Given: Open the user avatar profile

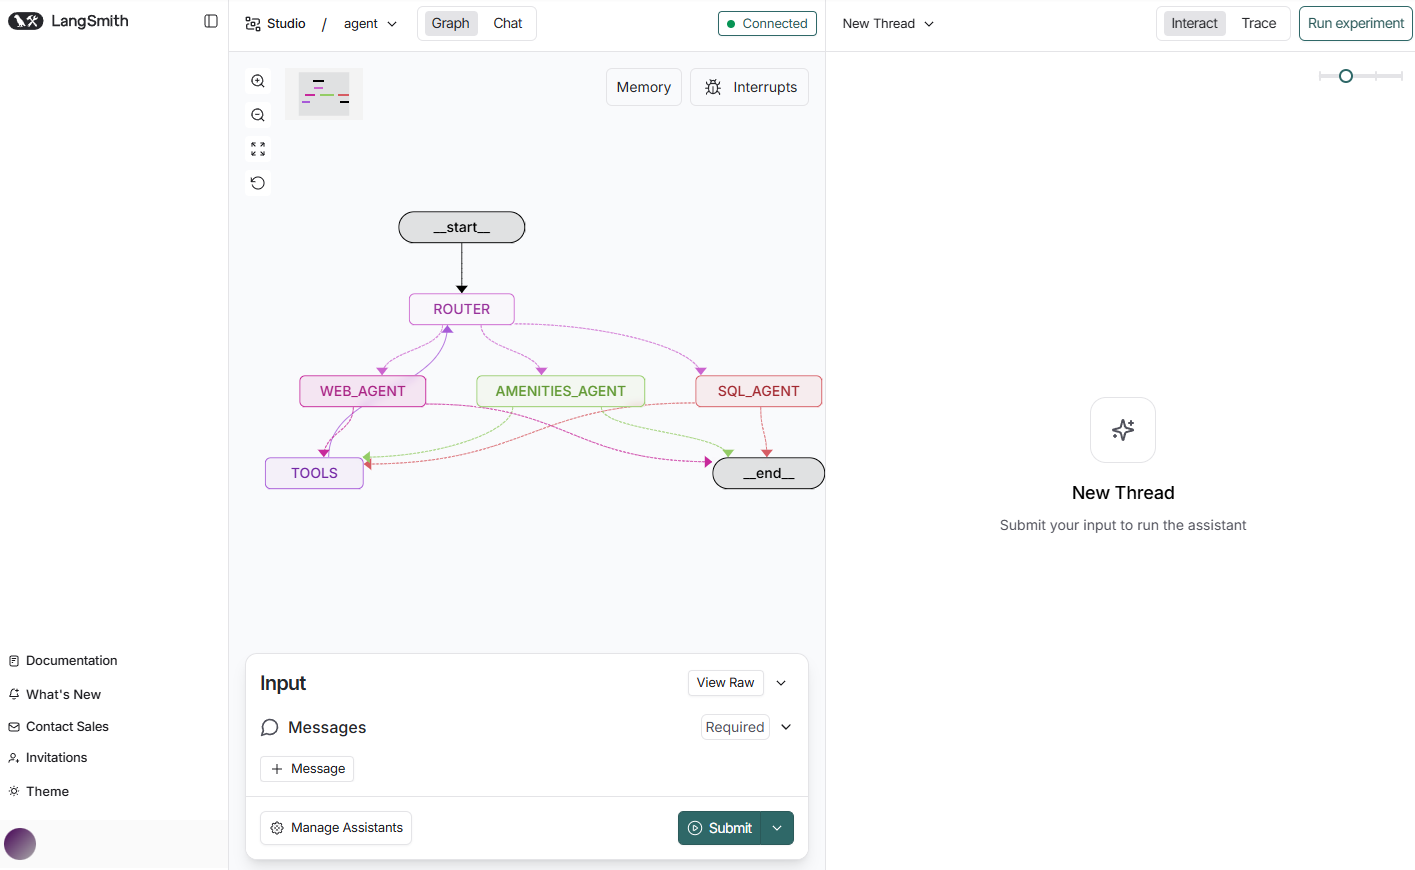Looking at the screenshot, I should [20, 844].
